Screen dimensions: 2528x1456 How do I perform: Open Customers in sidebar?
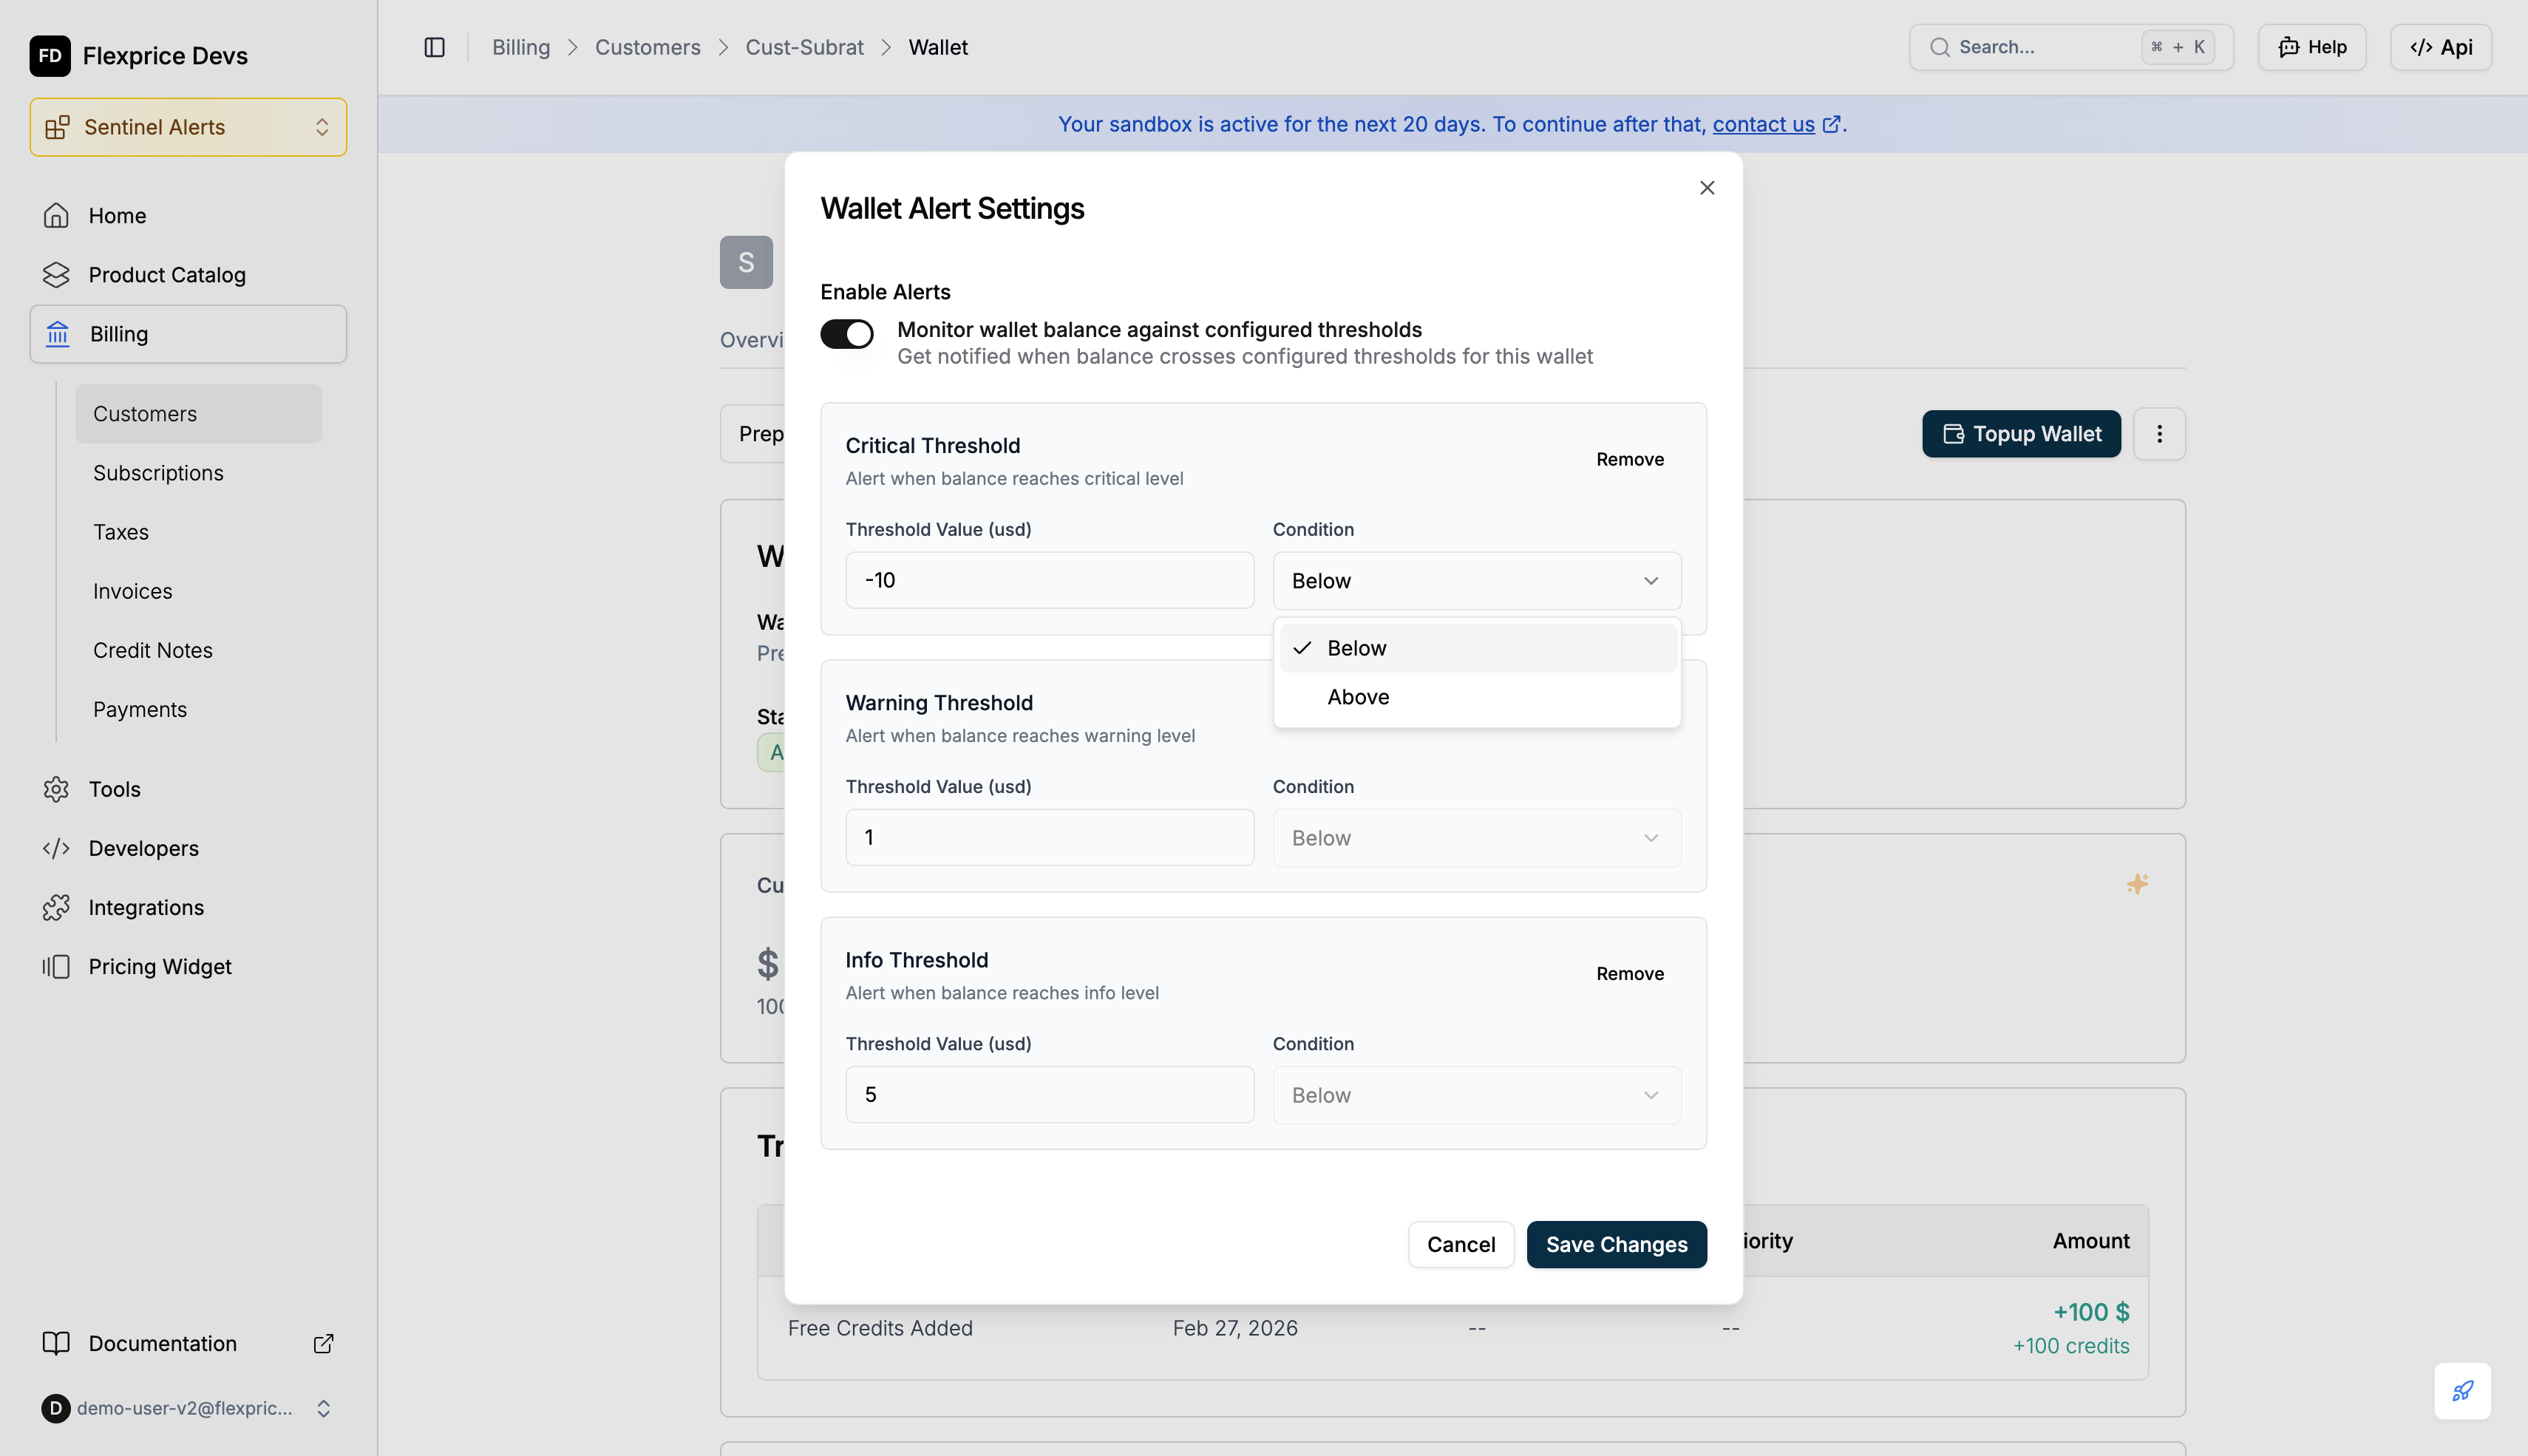click(x=198, y=414)
